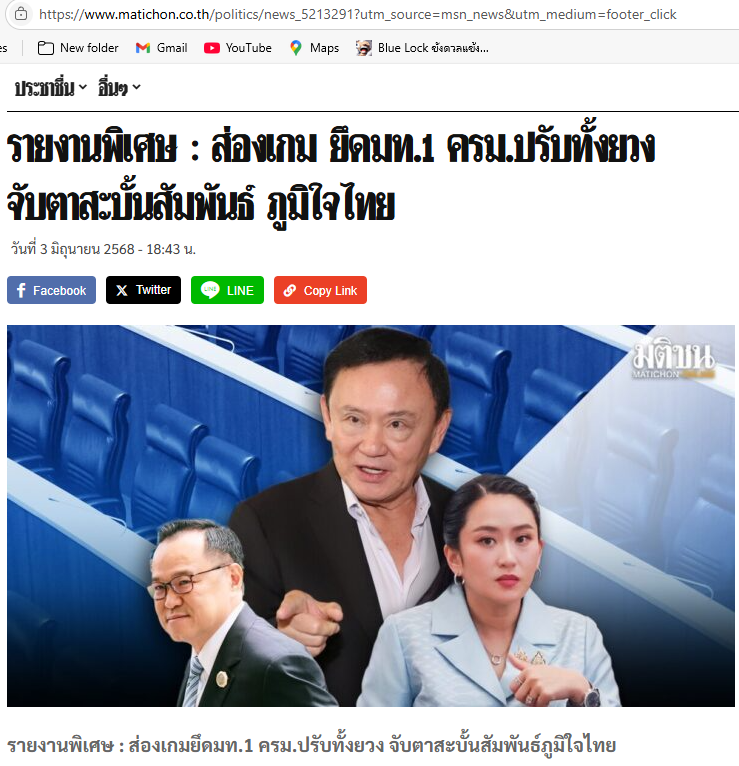Share the article on Twitter
The height and width of the screenshot is (766, 739).
point(143,290)
